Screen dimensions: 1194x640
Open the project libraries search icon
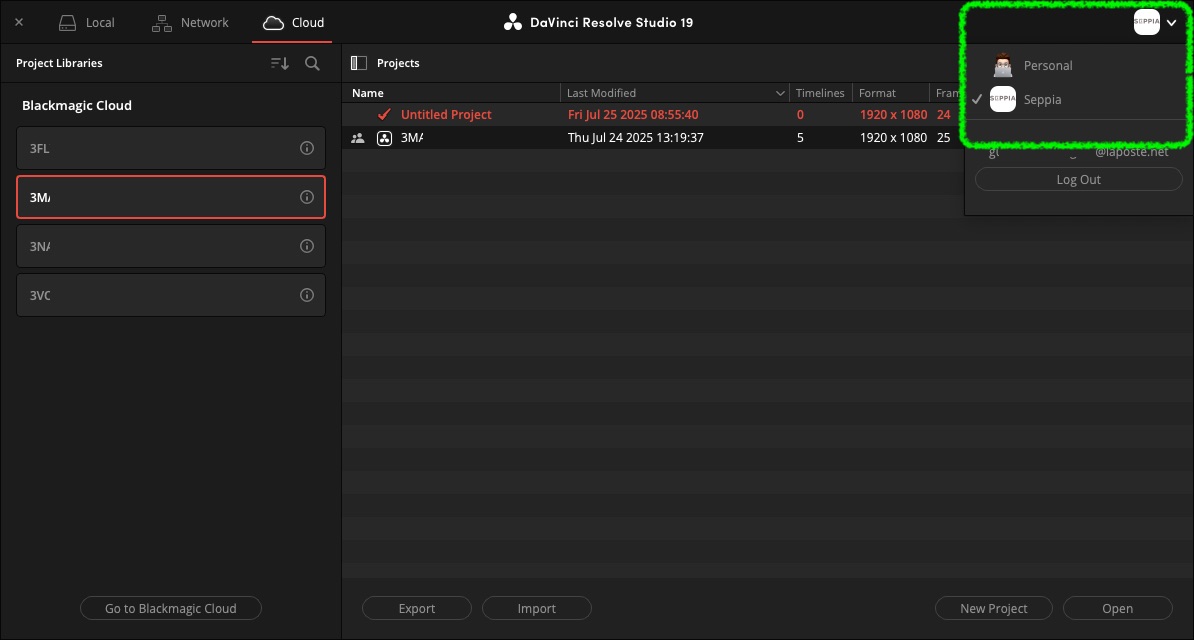(312, 63)
